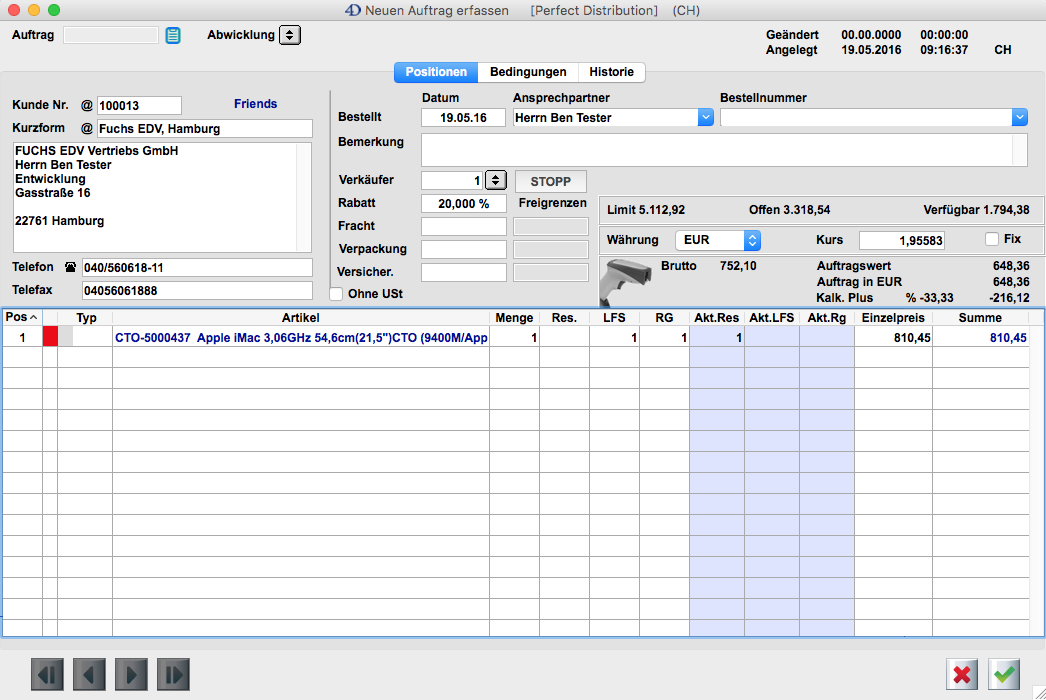Click into the Rabatt percentage field
Image resolution: width=1046 pixels, height=700 pixels.
(x=463, y=203)
